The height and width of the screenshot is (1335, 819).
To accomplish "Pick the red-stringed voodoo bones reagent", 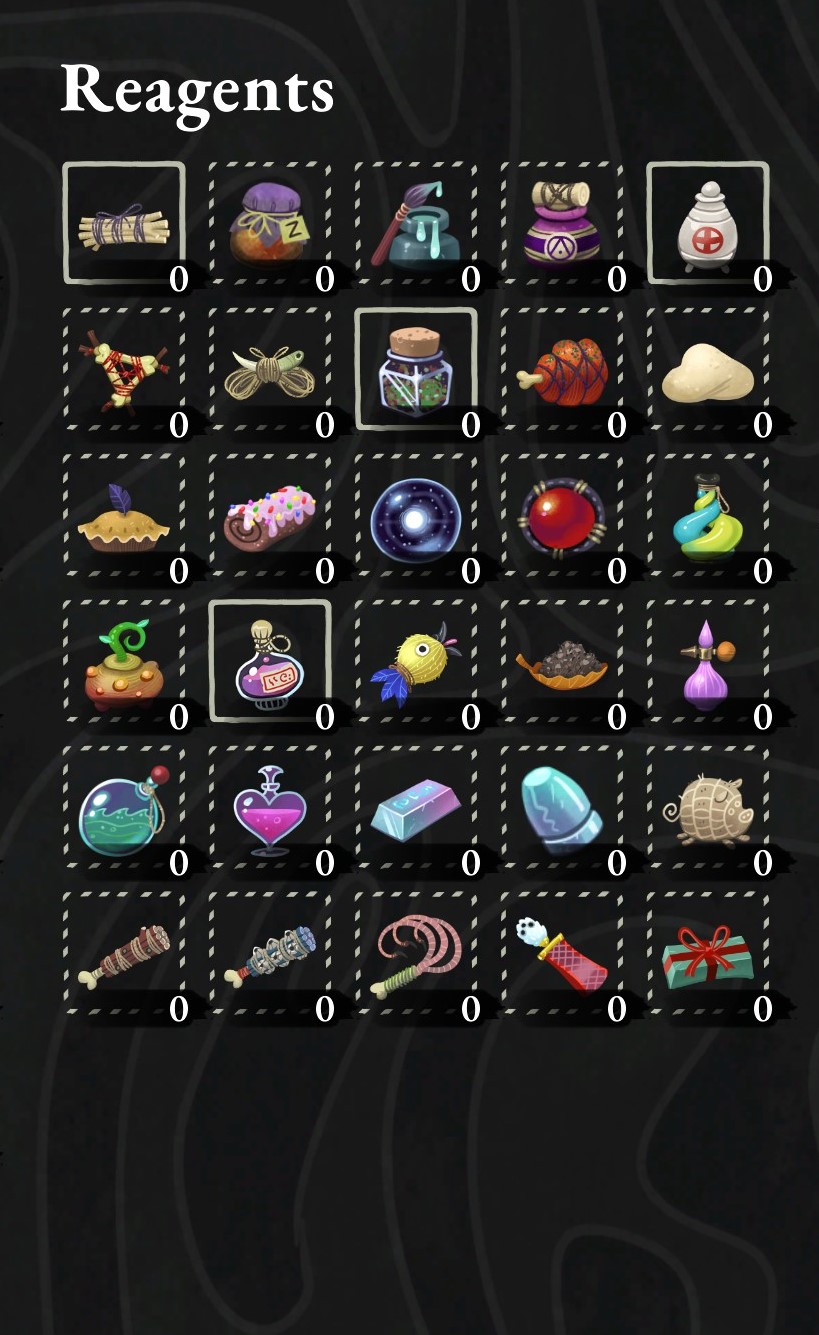I will pyautogui.click(x=124, y=370).
